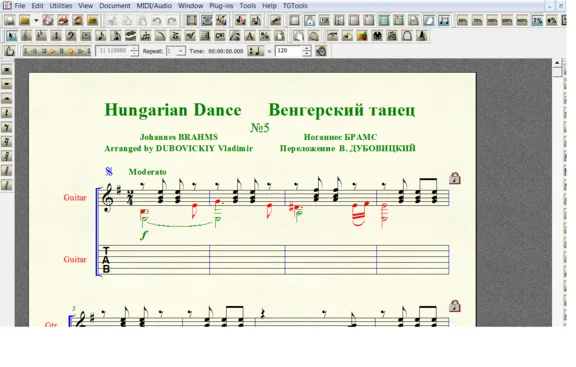Open the Plug-ins menu
576x367 pixels.
(221, 6)
